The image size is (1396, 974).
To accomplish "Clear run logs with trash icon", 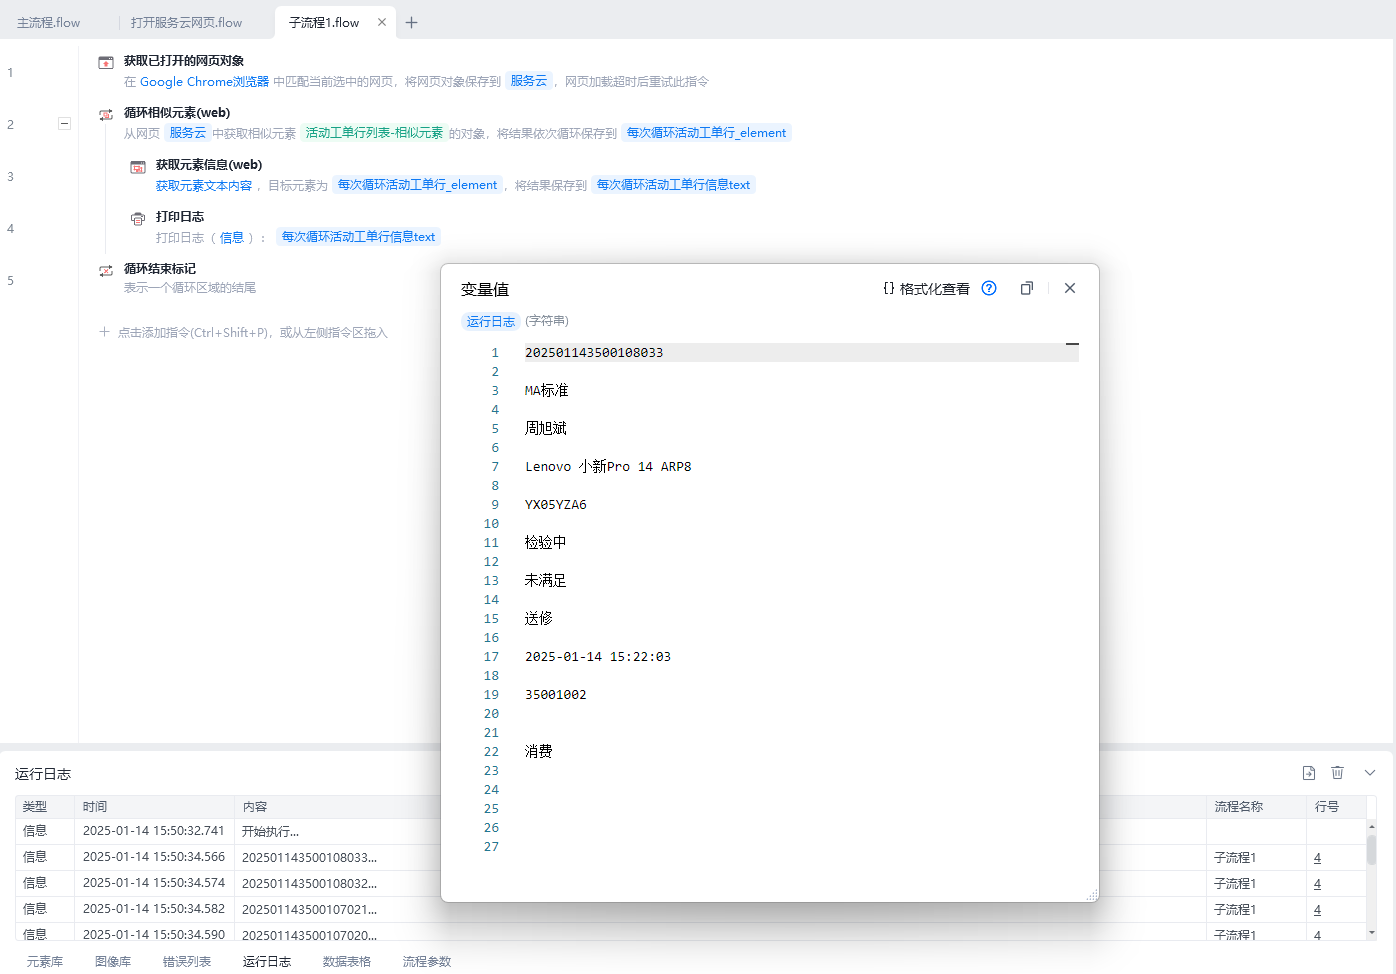I will point(1338,773).
